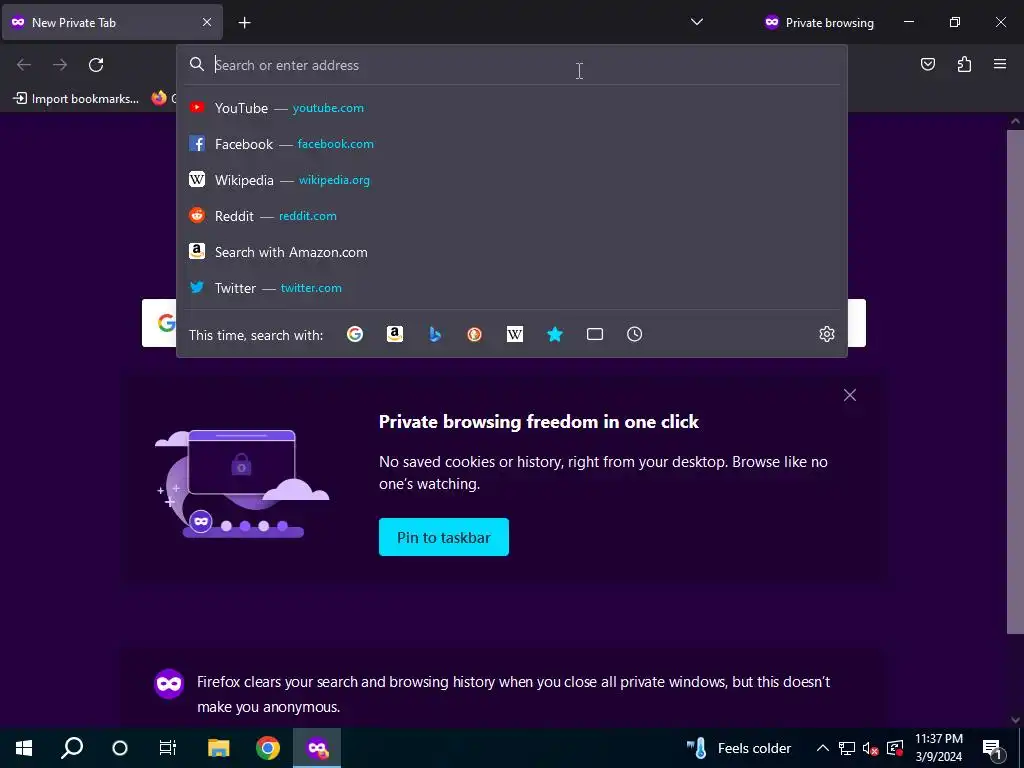This screenshot has width=1024, height=768.
Task: Select the New Private Tab tab
Action: pos(112,22)
